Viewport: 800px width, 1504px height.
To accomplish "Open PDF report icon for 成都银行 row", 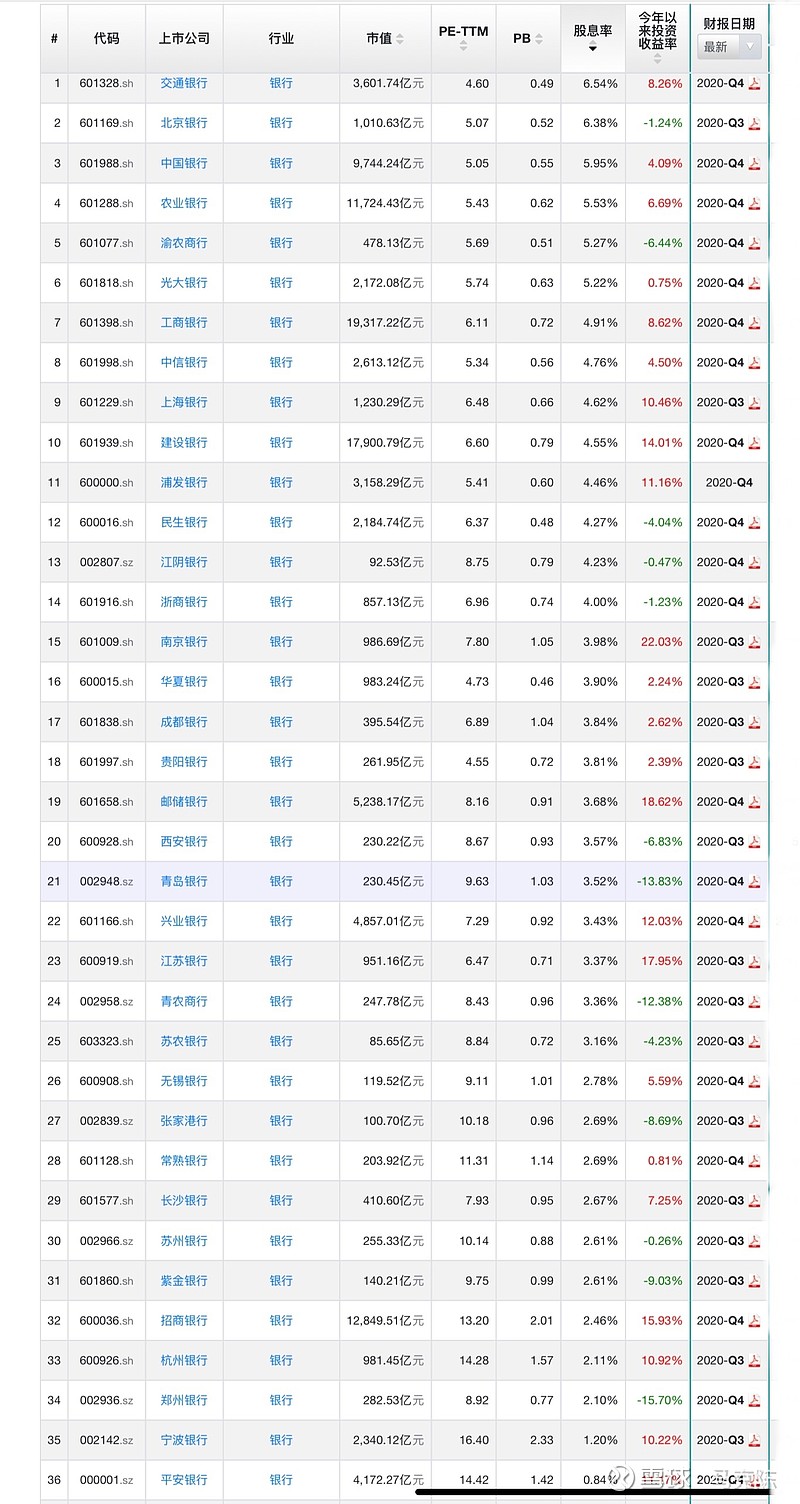I will click(755, 723).
